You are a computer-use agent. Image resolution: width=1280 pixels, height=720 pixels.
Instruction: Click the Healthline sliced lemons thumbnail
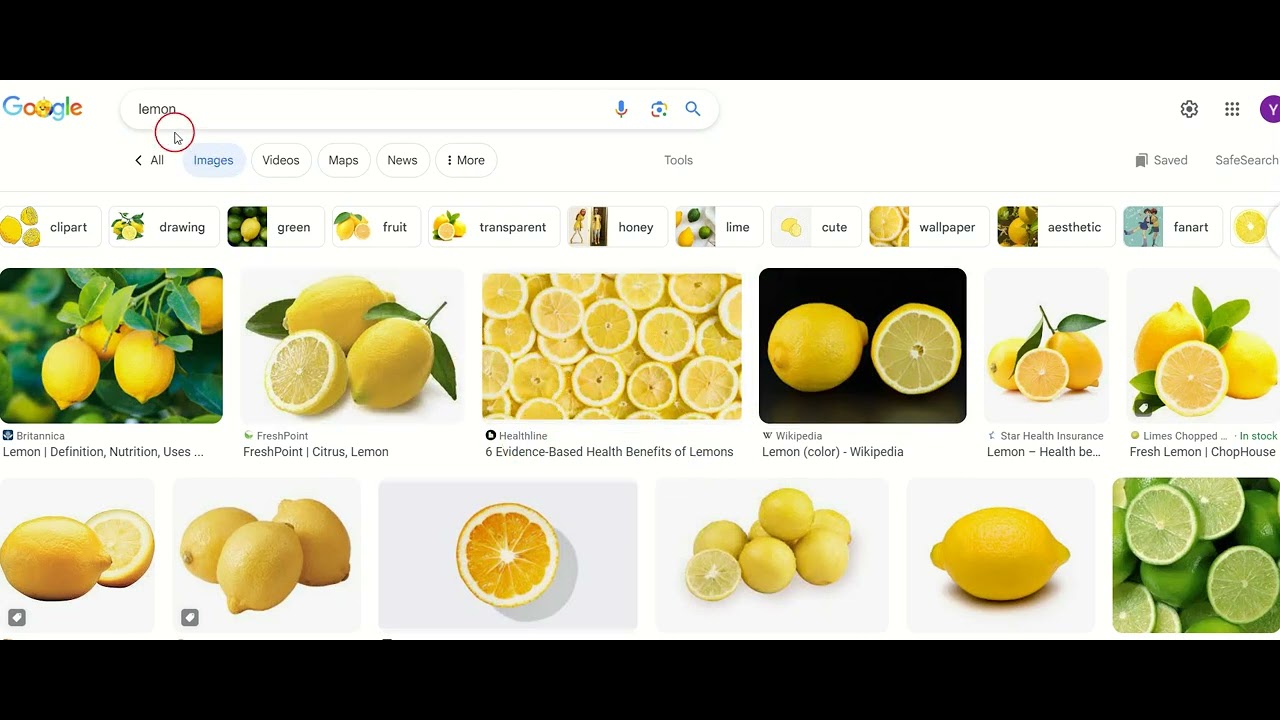(x=612, y=346)
